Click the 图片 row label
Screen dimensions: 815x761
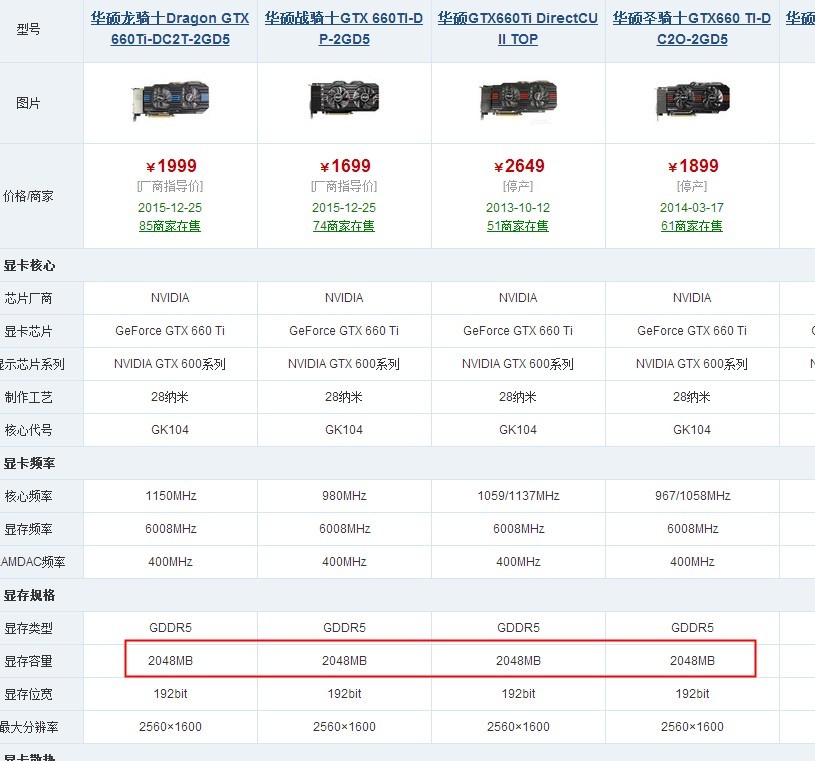click(x=28, y=103)
